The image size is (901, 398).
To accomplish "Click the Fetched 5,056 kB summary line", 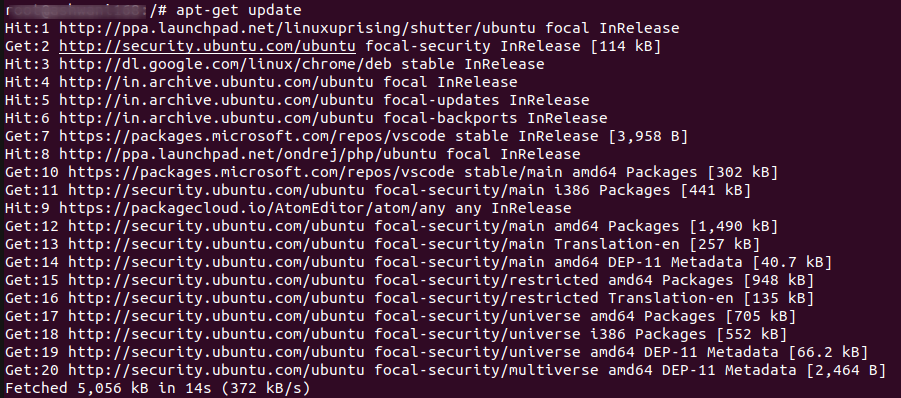I will coord(157,388).
